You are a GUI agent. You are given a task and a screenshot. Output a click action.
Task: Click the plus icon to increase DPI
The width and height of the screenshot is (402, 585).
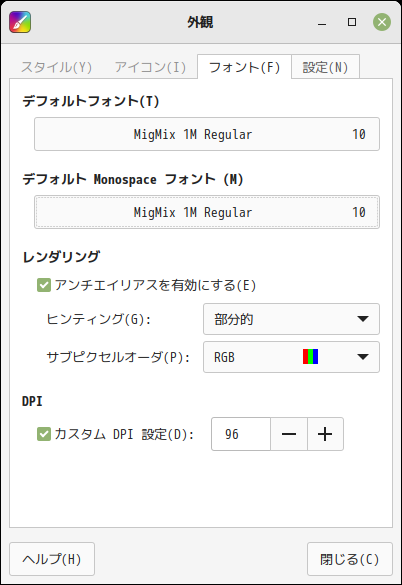pyautogui.click(x=325, y=434)
